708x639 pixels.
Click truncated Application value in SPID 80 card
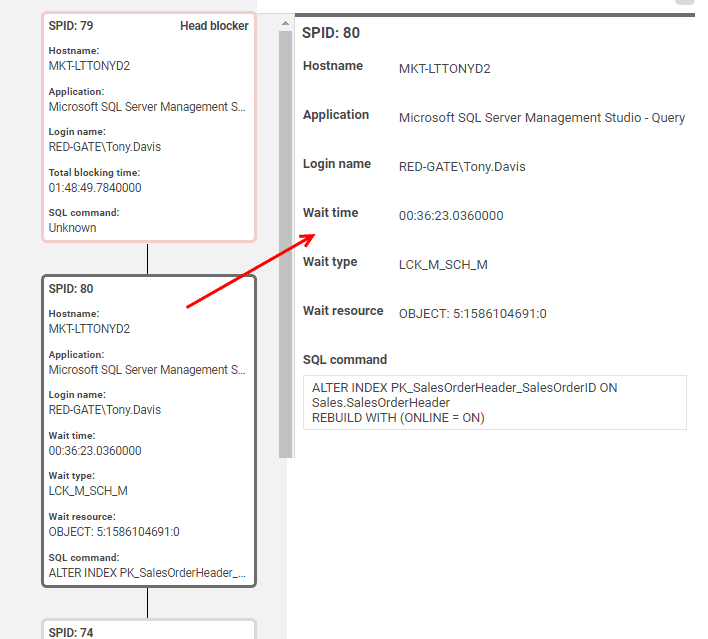point(147,369)
